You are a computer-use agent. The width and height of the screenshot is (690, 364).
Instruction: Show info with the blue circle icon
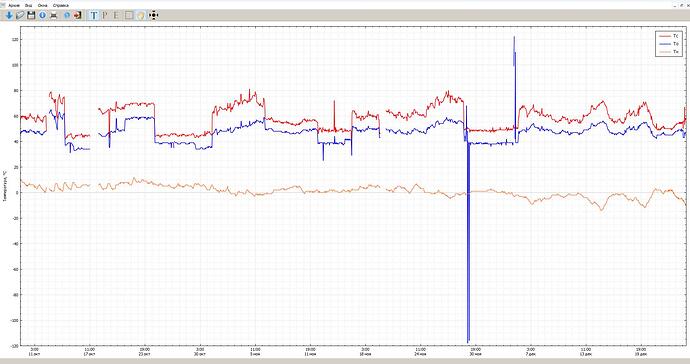(x=42, y=15)
